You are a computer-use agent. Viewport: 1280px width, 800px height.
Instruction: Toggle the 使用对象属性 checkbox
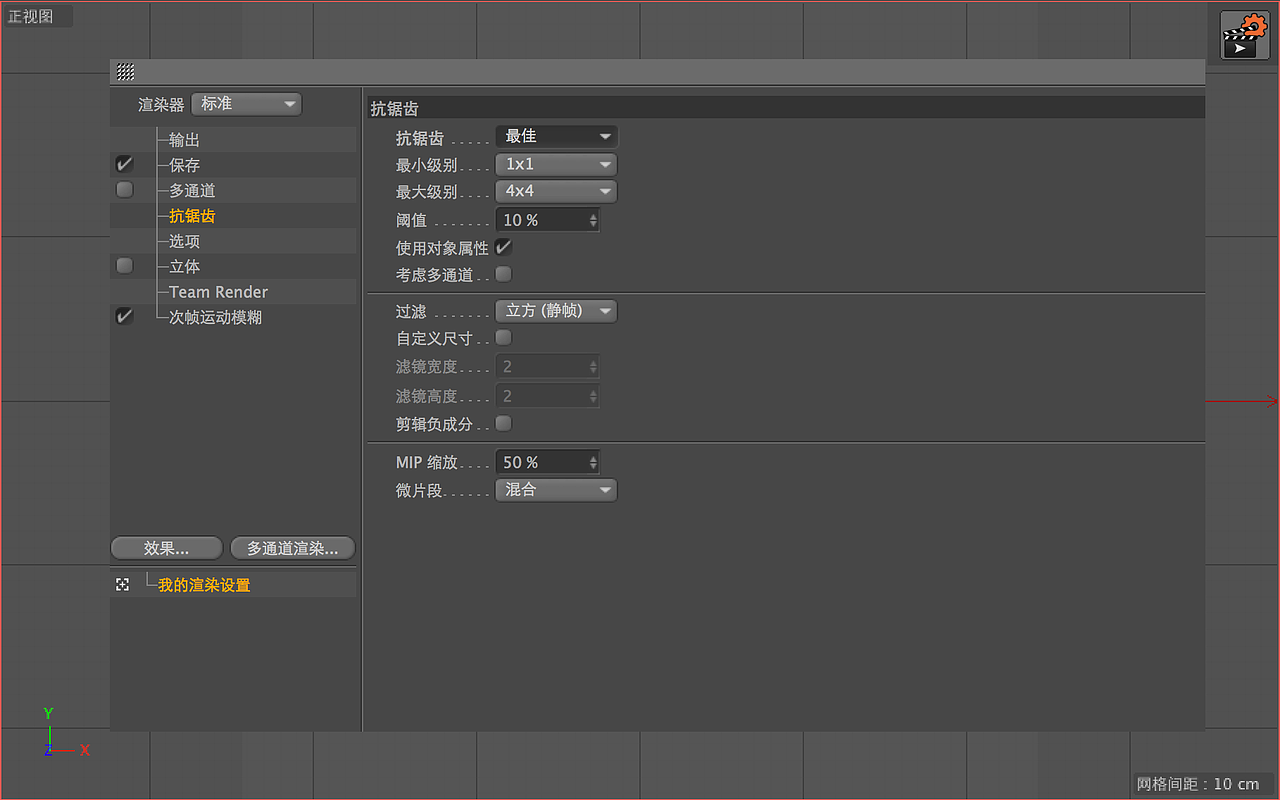(x=504, y=247)
